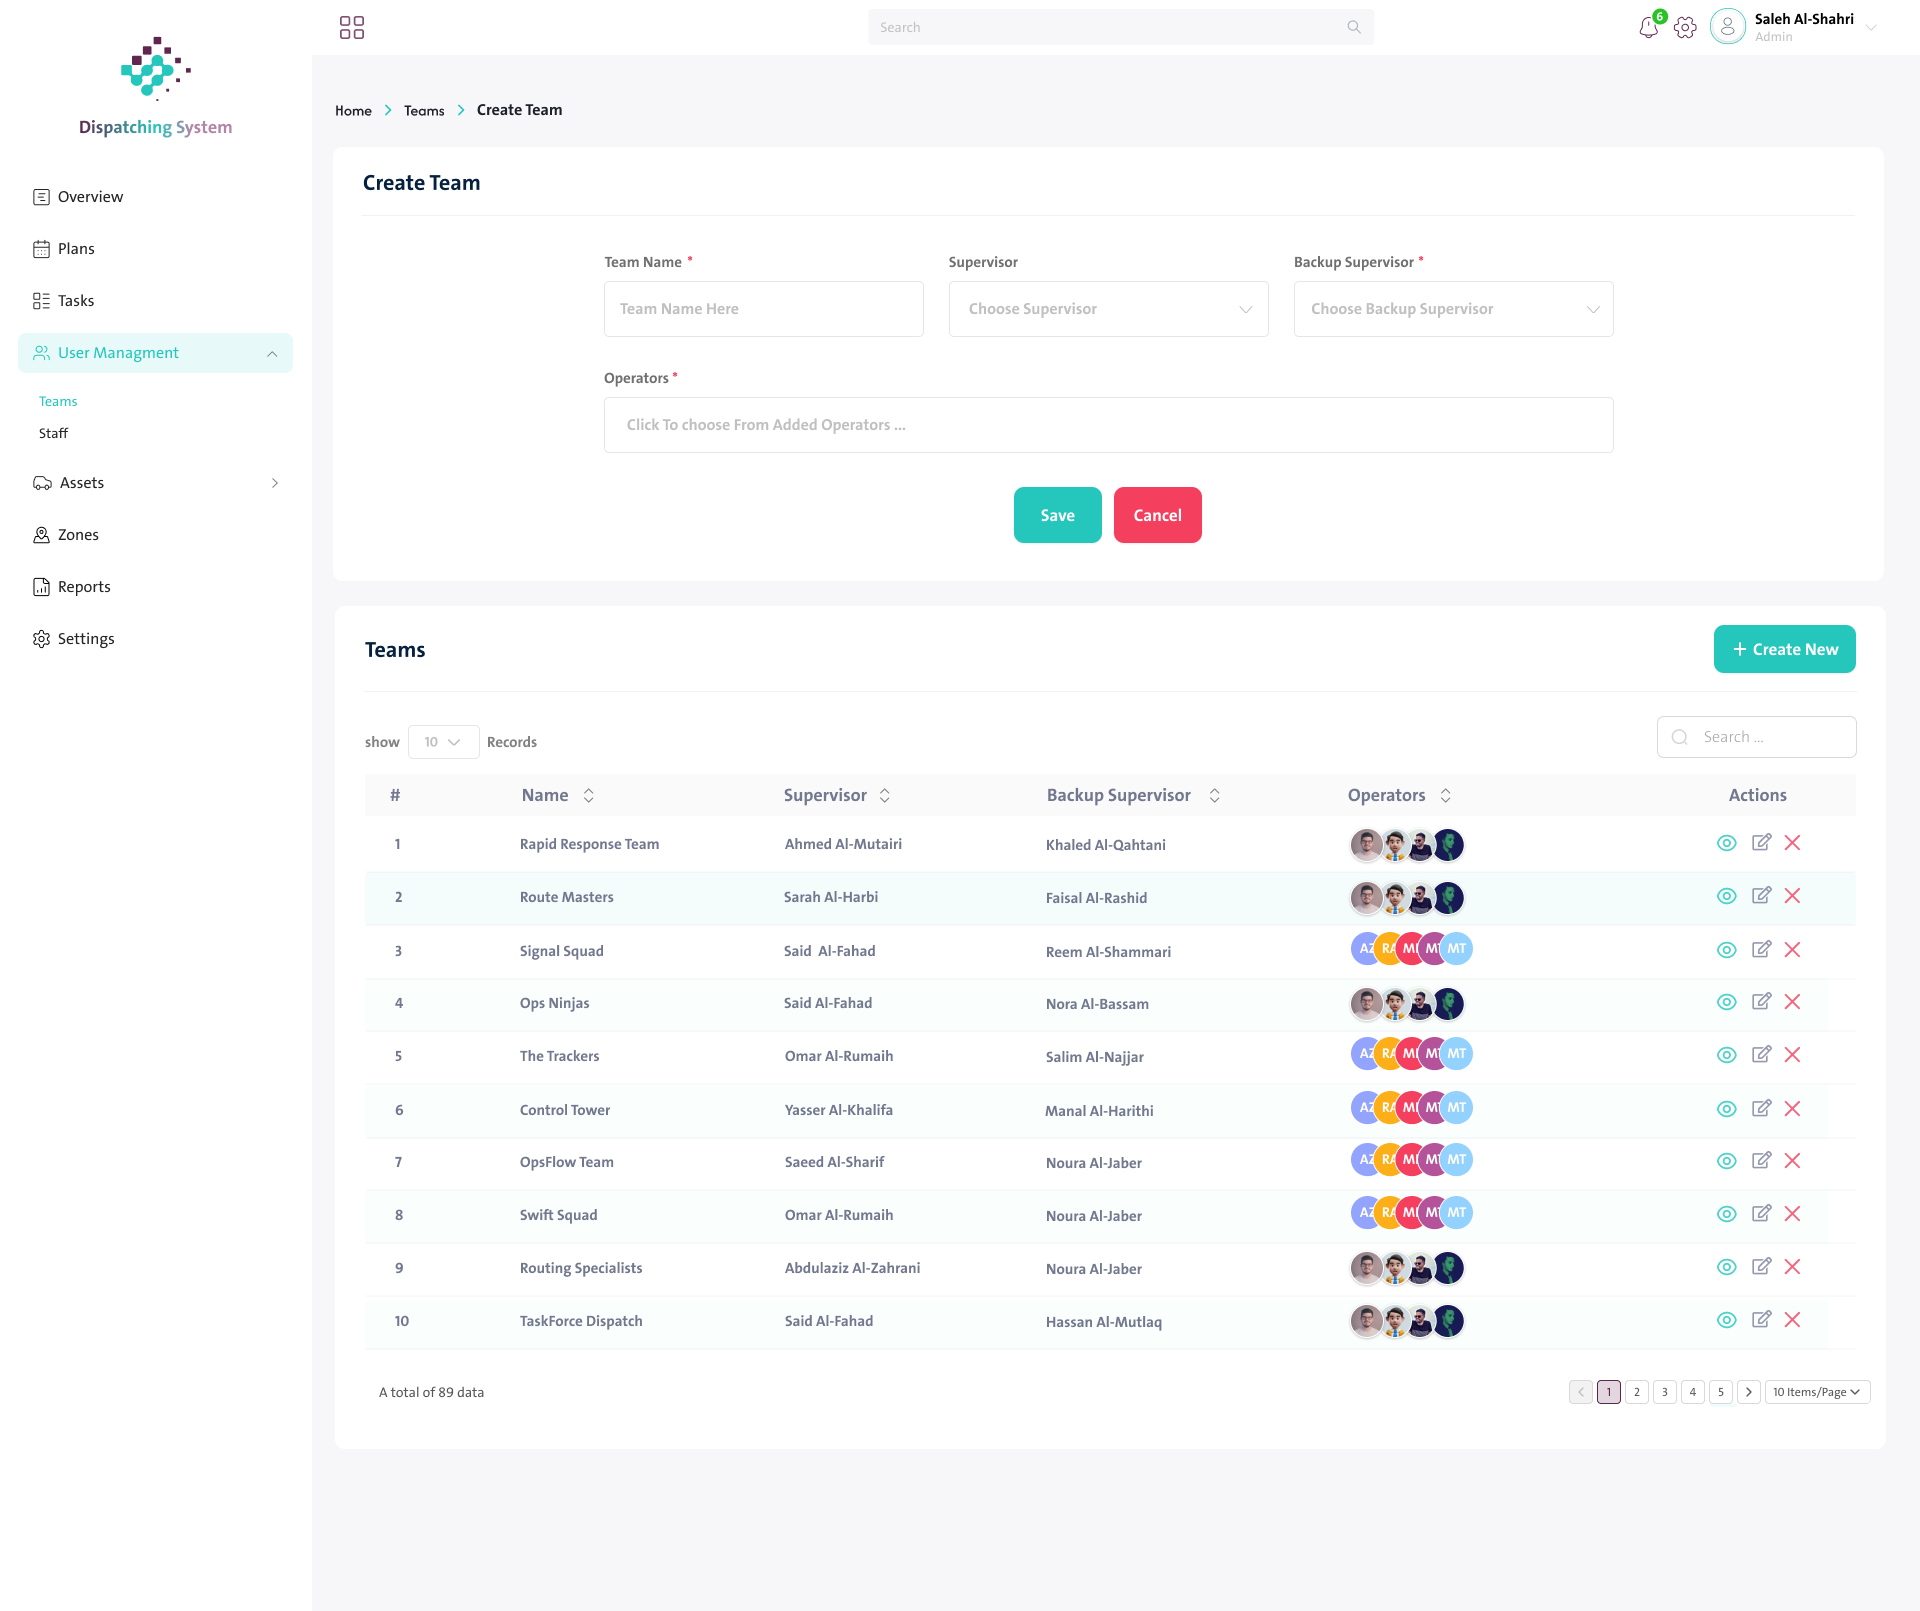Click edit icon for Signal Squad
Image resolution: width=1920 pixels, height=1611 pixels.
[1761, 949]
